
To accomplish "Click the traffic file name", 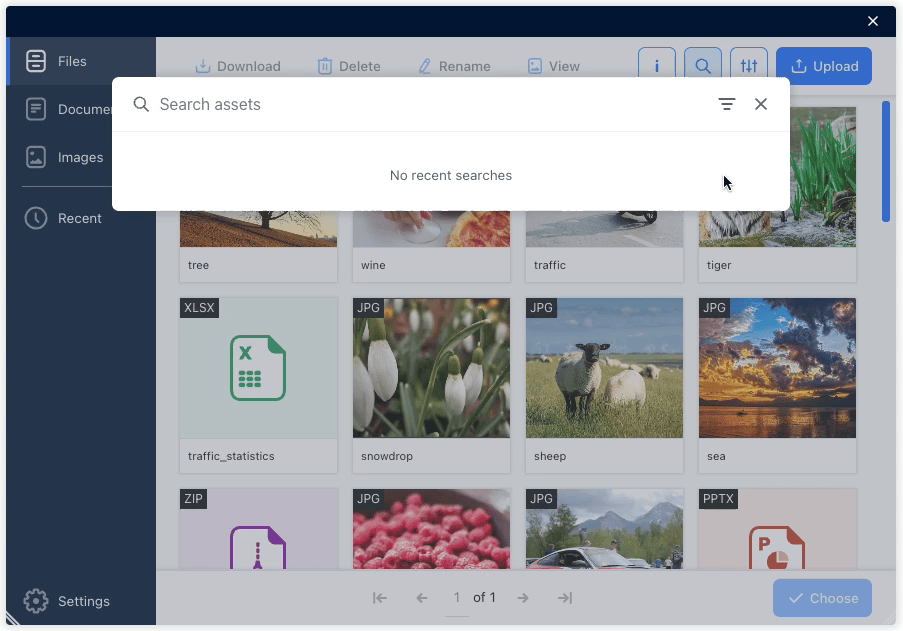I will pyautogui.click(x=549, y=265).
